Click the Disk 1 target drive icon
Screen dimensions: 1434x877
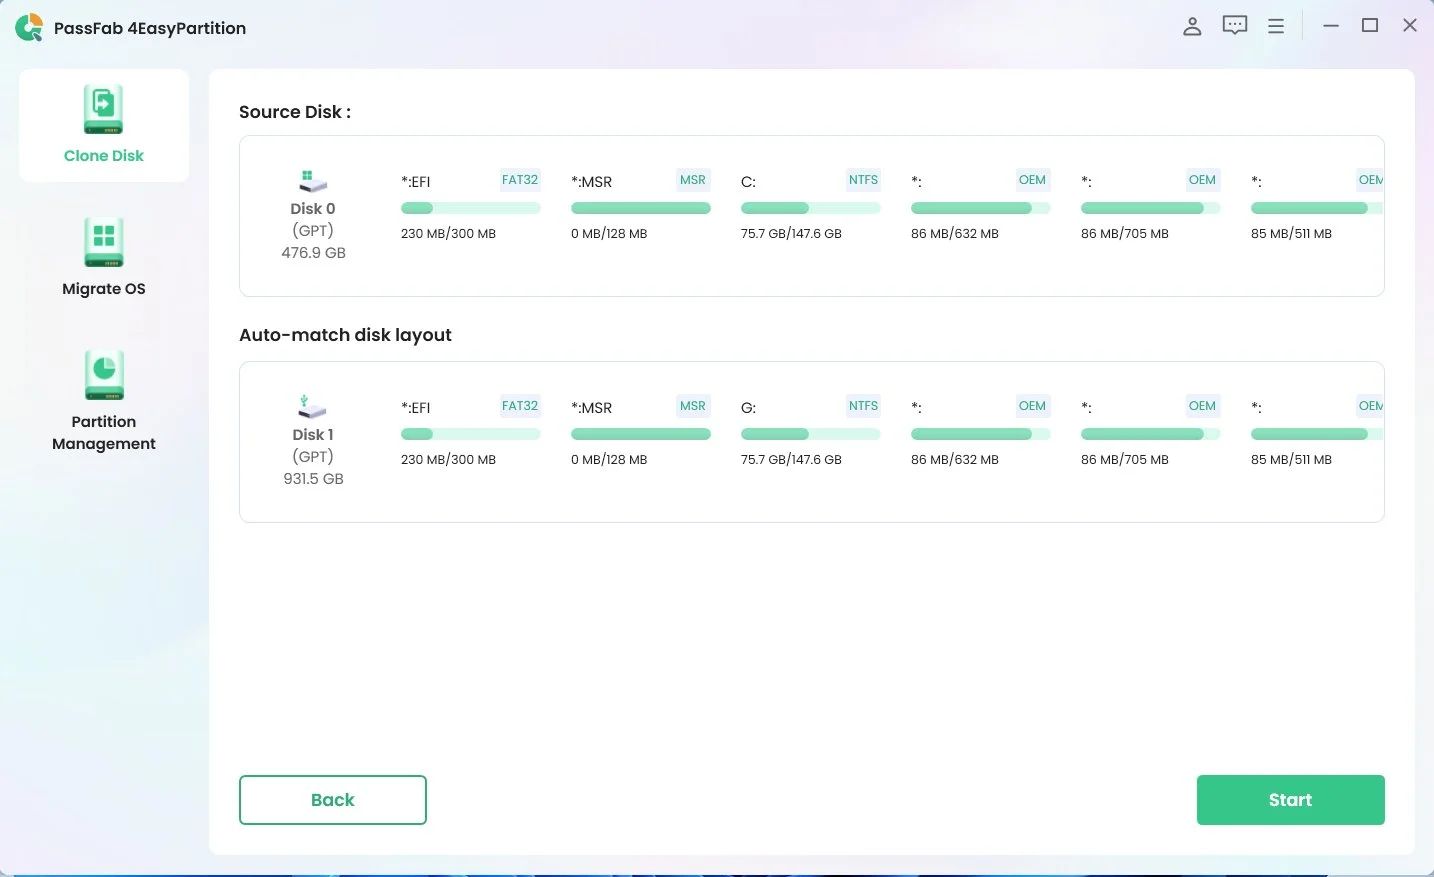coord(311,407)
